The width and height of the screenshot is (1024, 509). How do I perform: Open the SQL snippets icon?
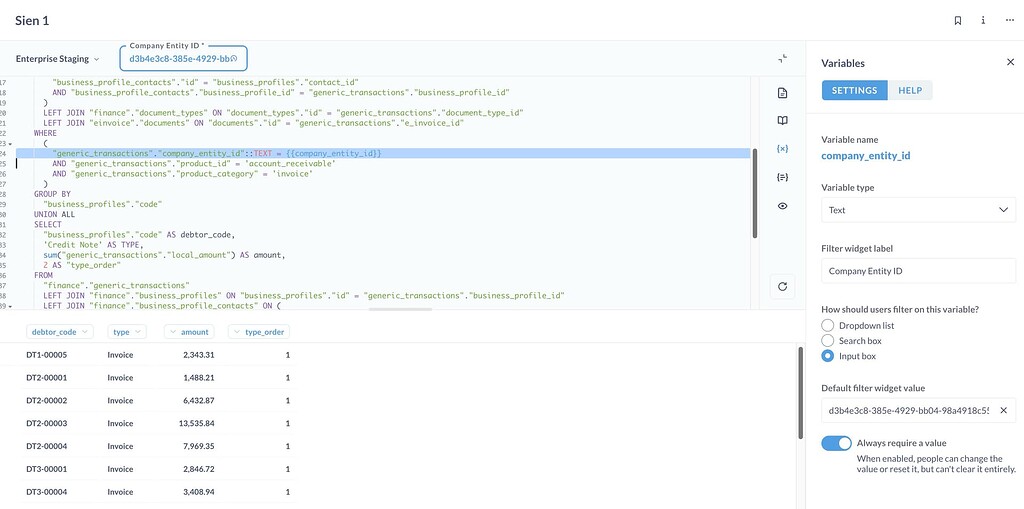[782, 177]
